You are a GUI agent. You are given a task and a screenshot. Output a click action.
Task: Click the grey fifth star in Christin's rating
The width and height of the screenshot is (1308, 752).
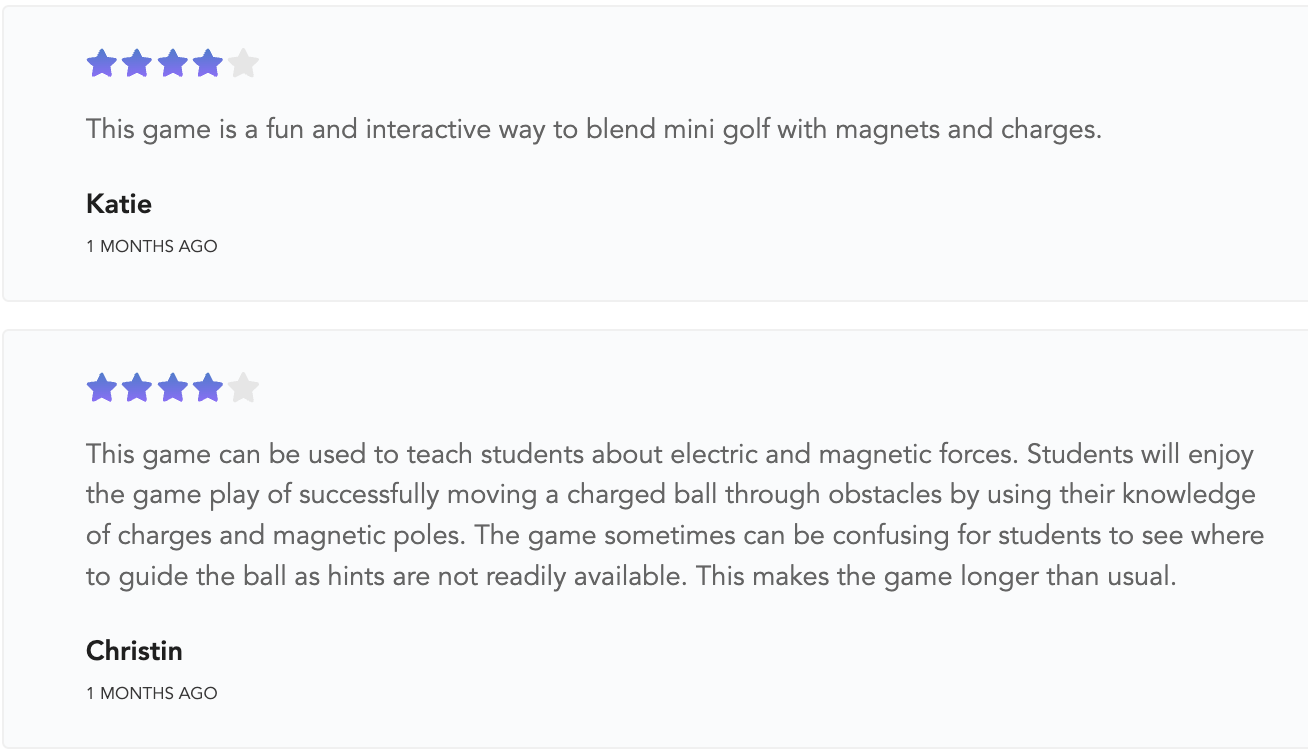(x=243, y=387)
